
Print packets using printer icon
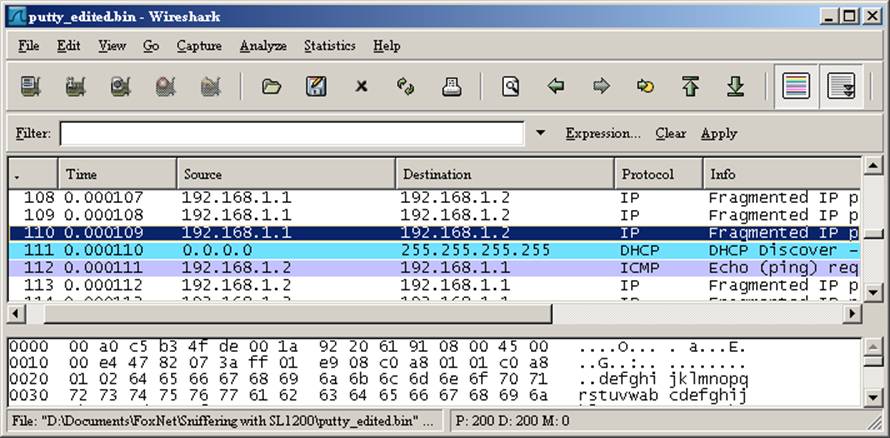451,87
